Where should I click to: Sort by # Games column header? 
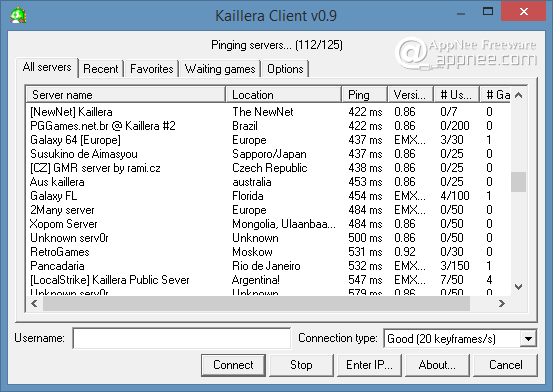495,95
